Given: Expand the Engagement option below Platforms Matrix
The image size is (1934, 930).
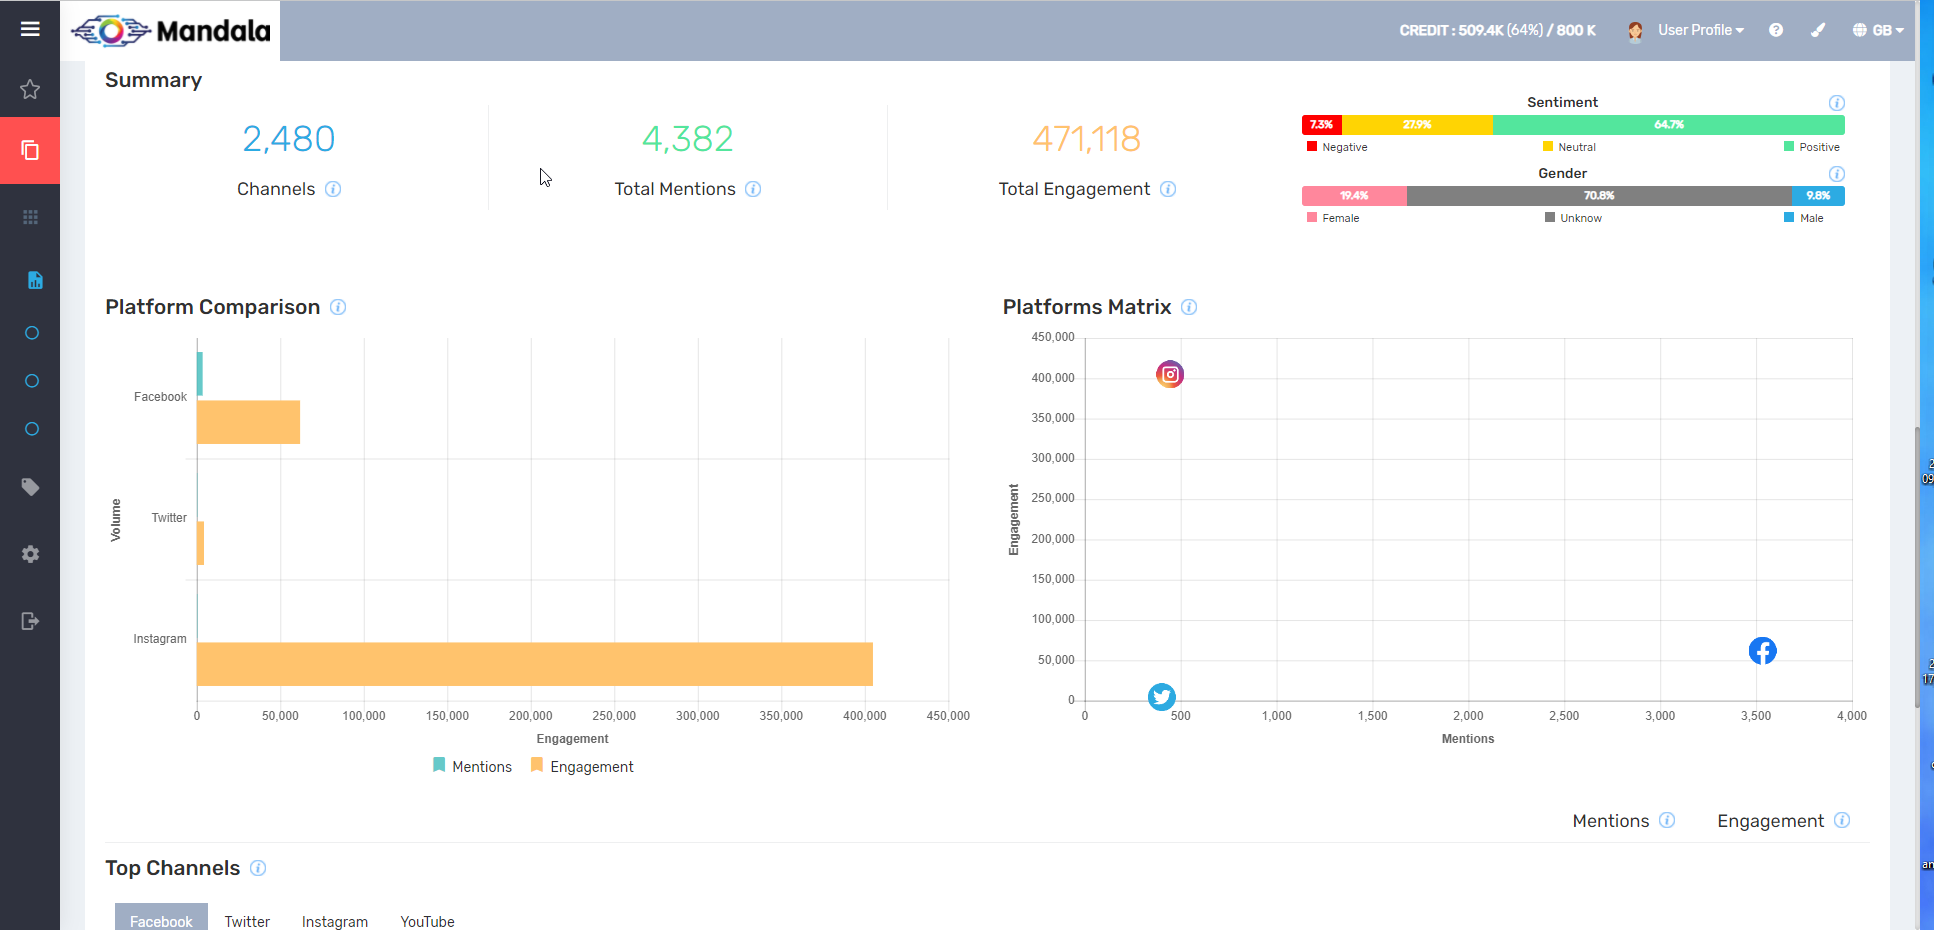Looking at the screenshot, I should (1771, 820).
